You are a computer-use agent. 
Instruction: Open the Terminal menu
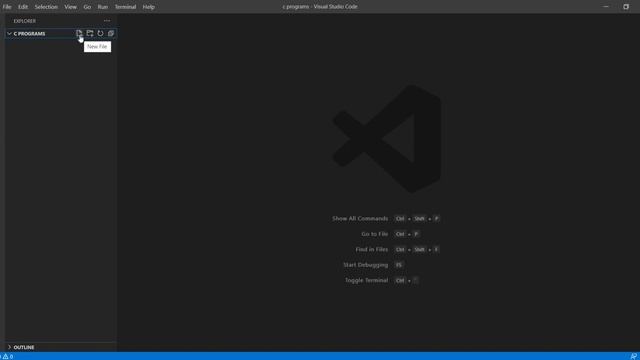(125, 7)
